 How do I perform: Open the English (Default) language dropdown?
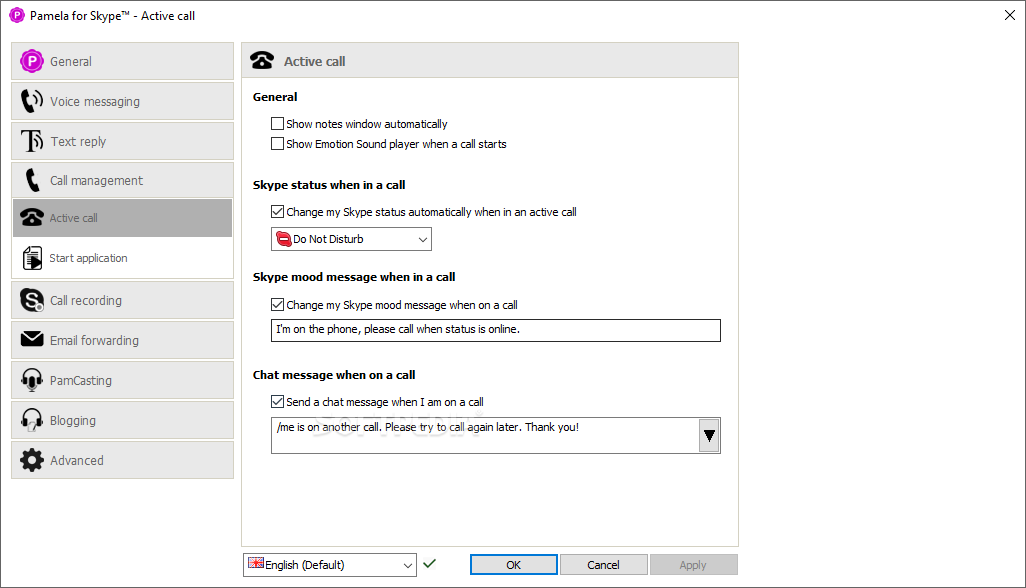pyautogui.click(x=330, y=564)
